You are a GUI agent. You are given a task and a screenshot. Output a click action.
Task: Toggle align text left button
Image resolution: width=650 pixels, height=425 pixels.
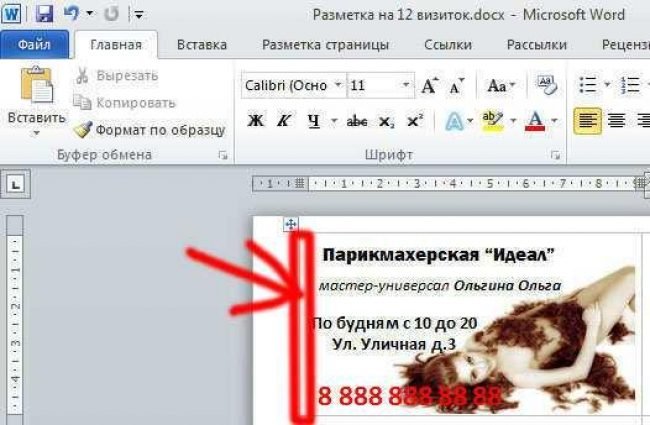tap(587, 121)
